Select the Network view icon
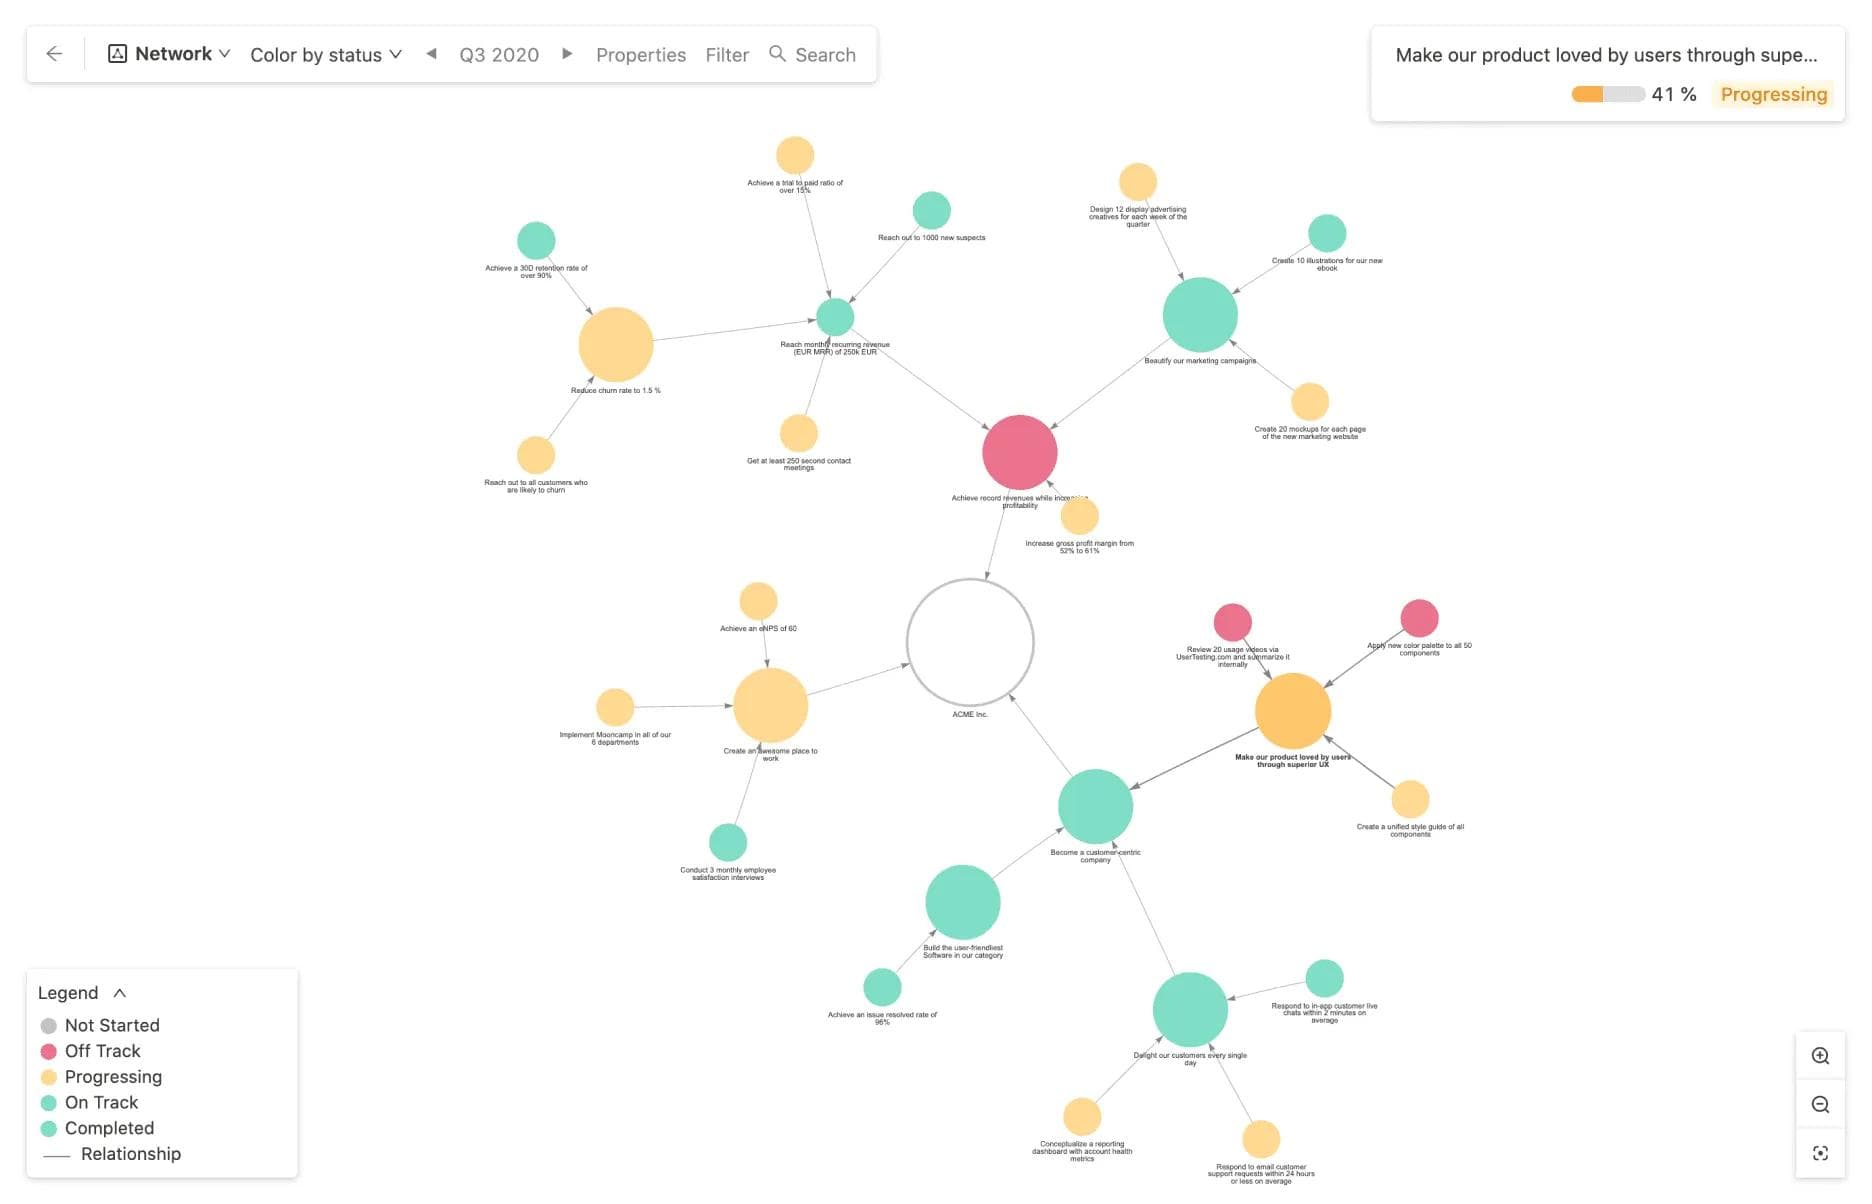This screenshot has width=1872, height=1204. point(117,54)
